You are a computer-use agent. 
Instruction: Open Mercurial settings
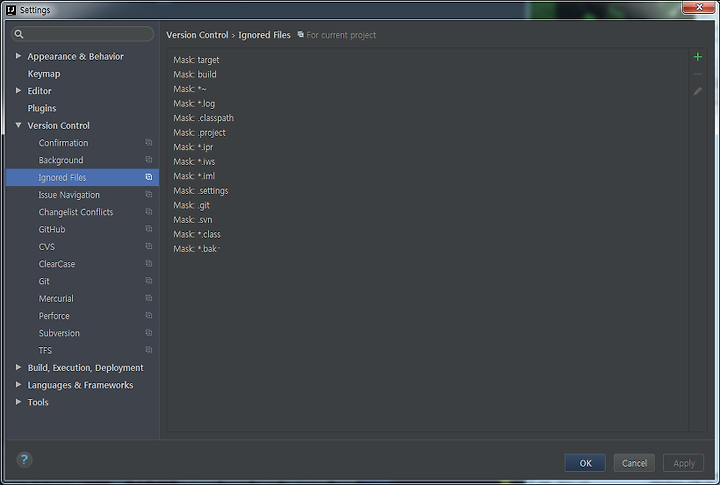[56, 299]
